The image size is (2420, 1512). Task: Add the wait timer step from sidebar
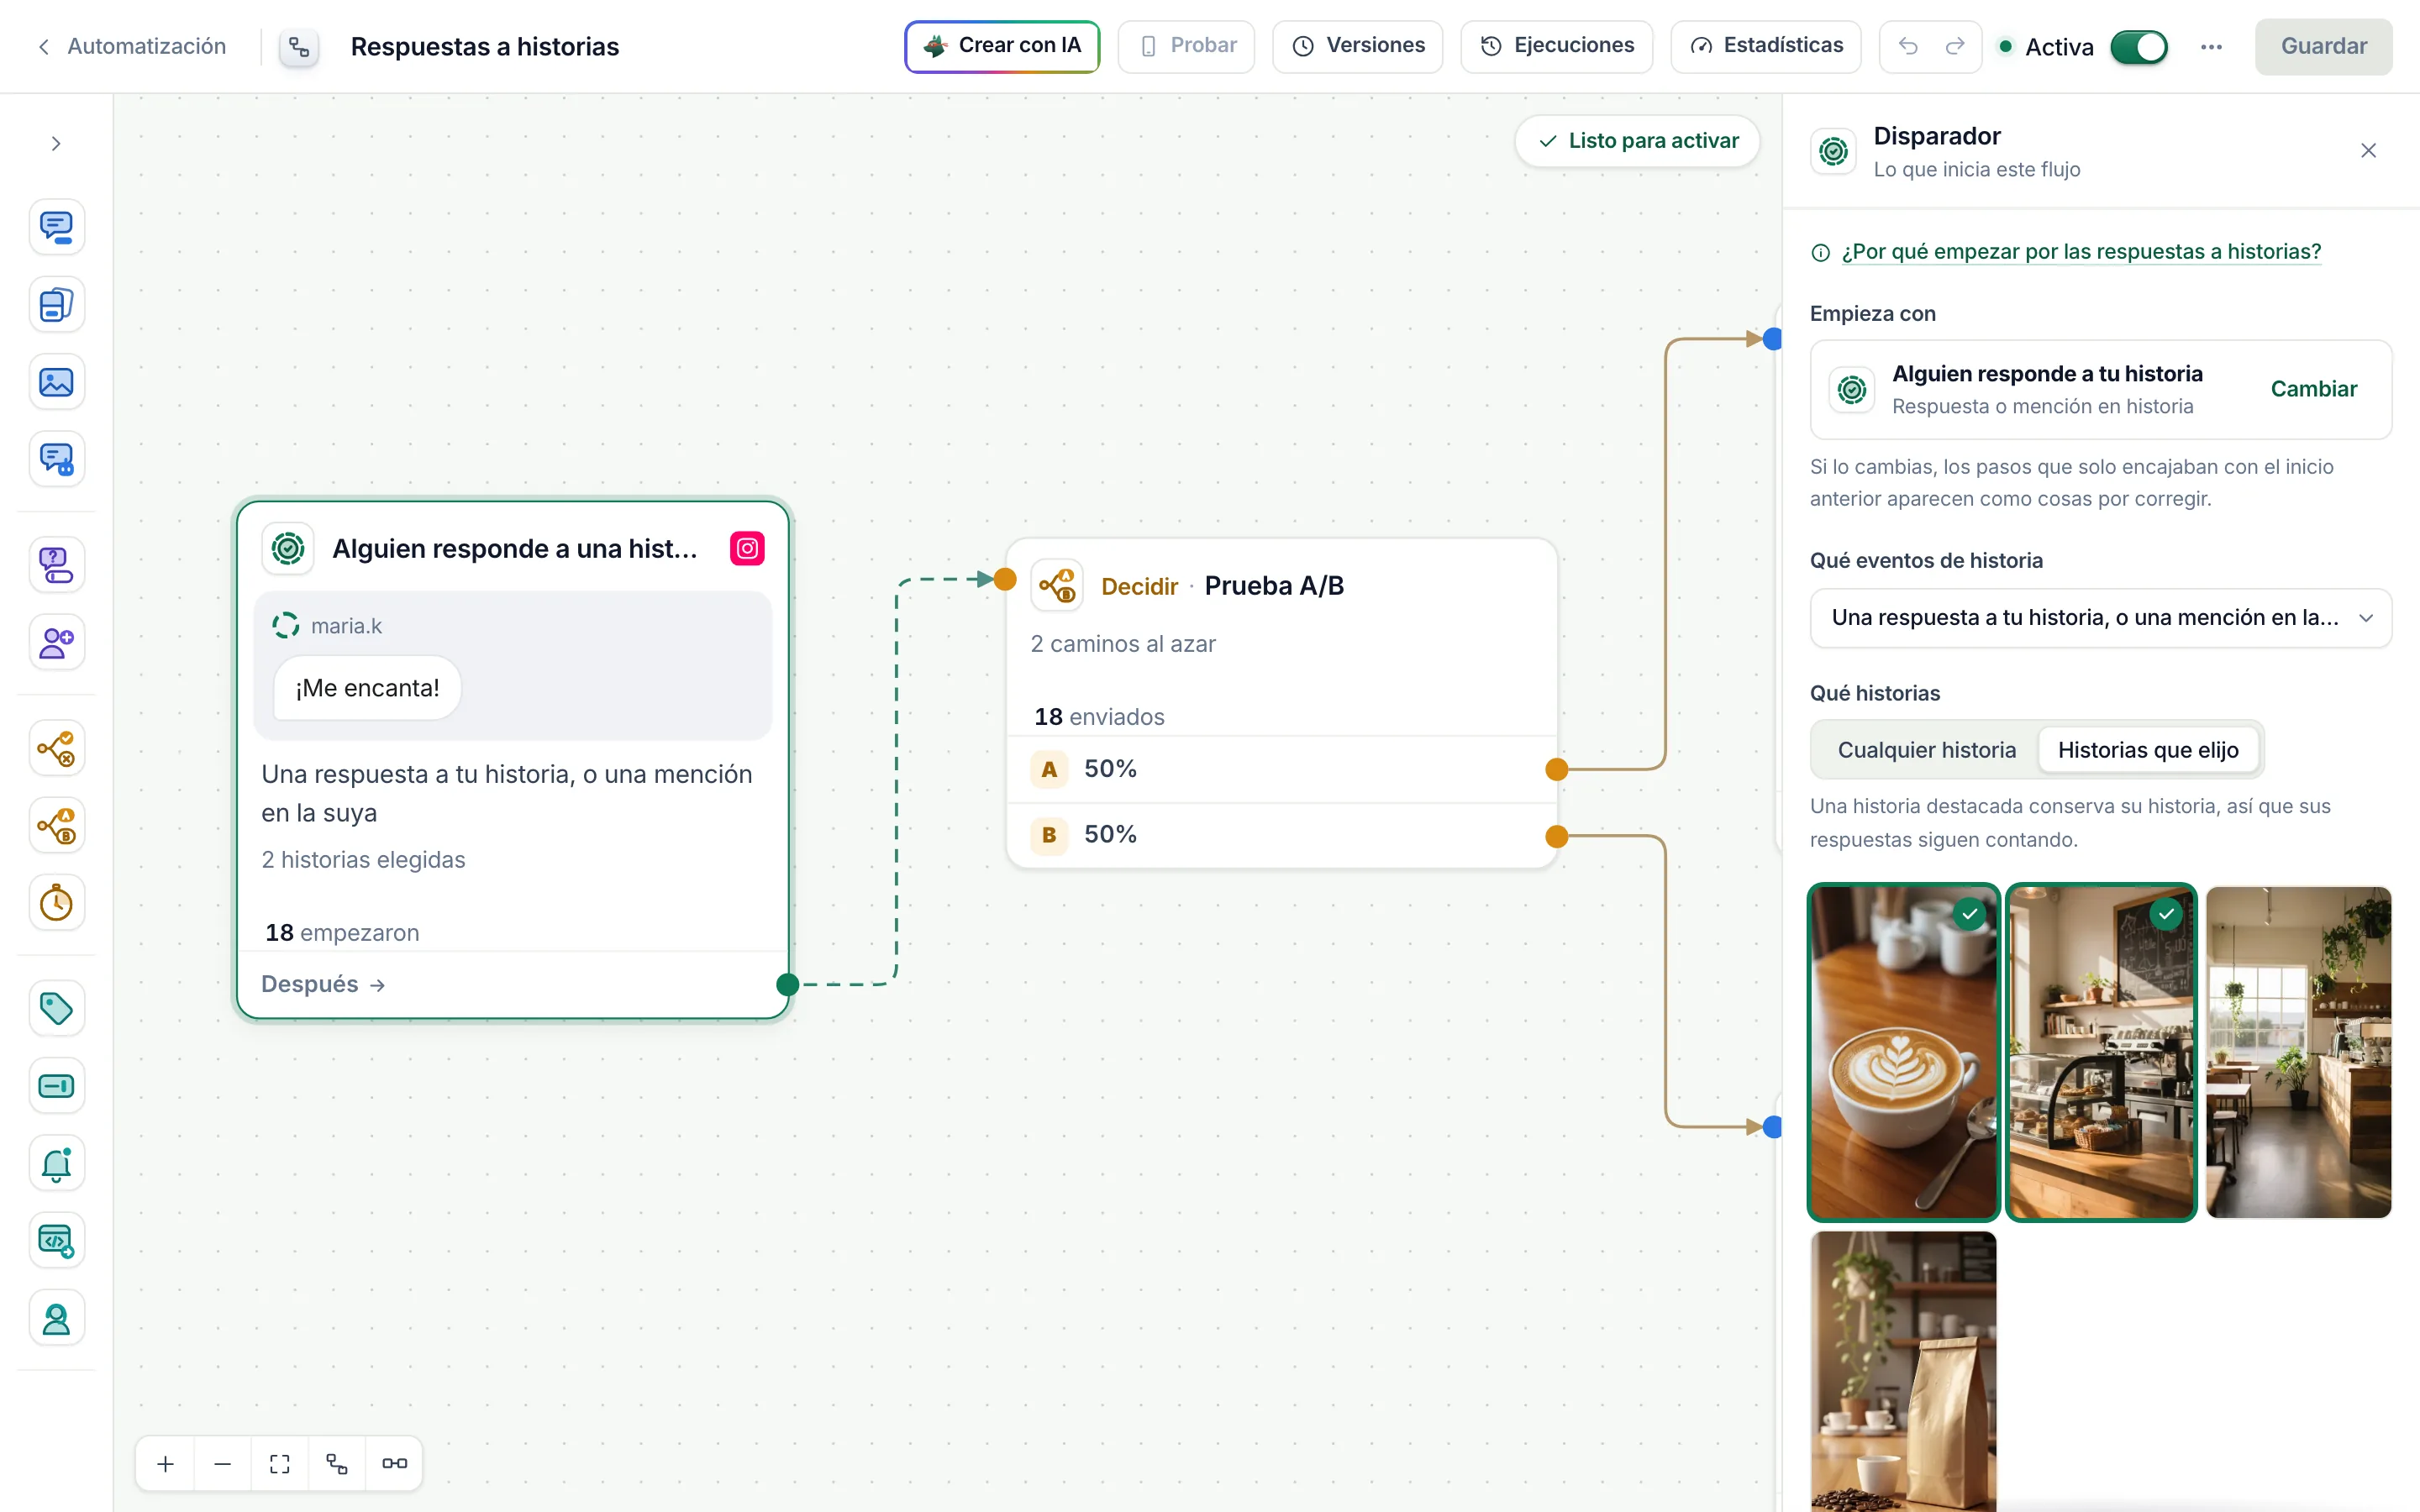56,903
